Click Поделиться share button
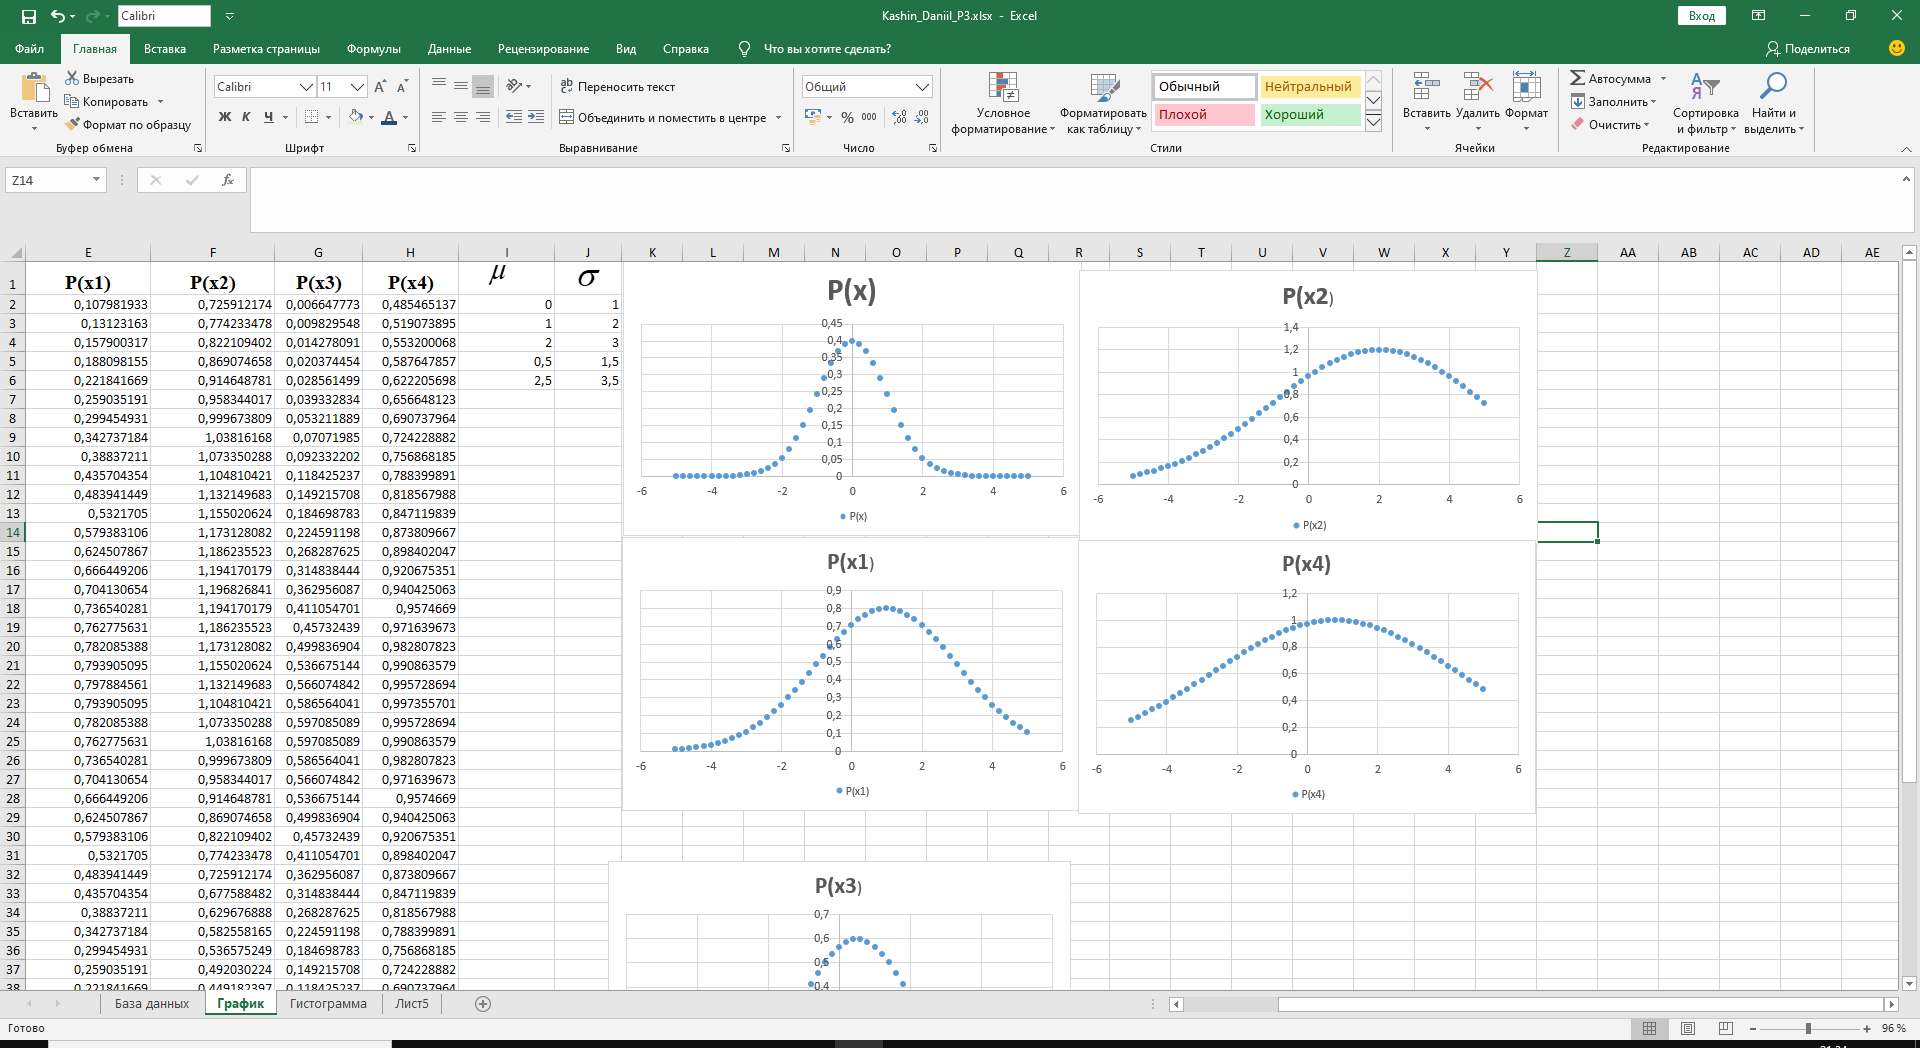This screenshot has height=1048, width=1920. tap(1807, 49)
